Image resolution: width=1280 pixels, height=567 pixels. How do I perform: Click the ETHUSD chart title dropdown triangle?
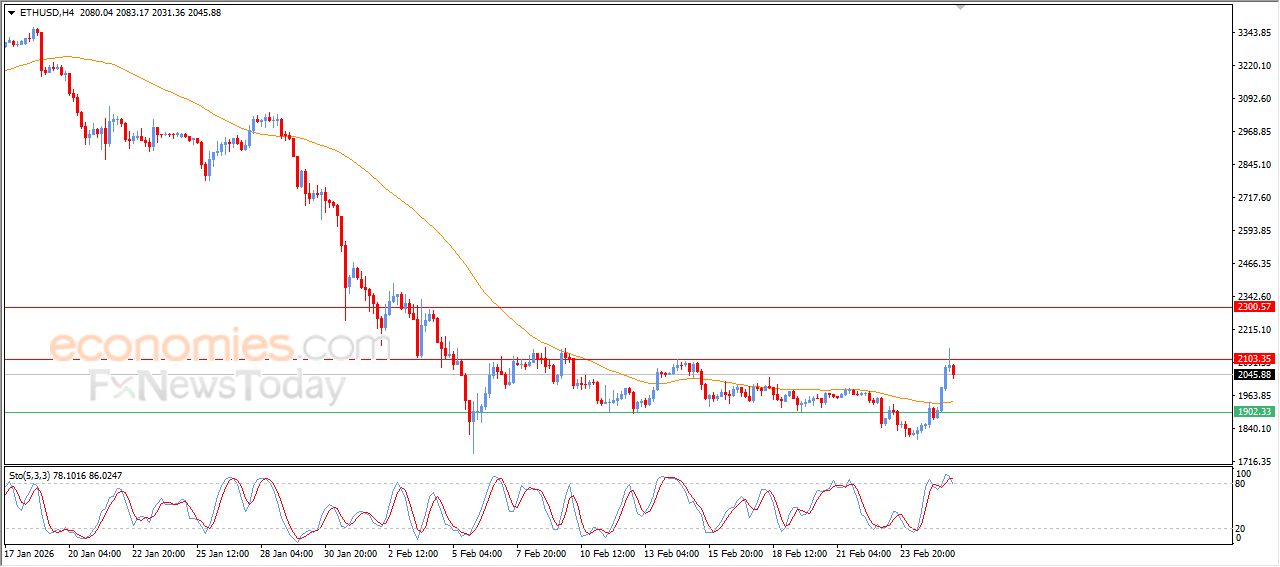point(11,13)
